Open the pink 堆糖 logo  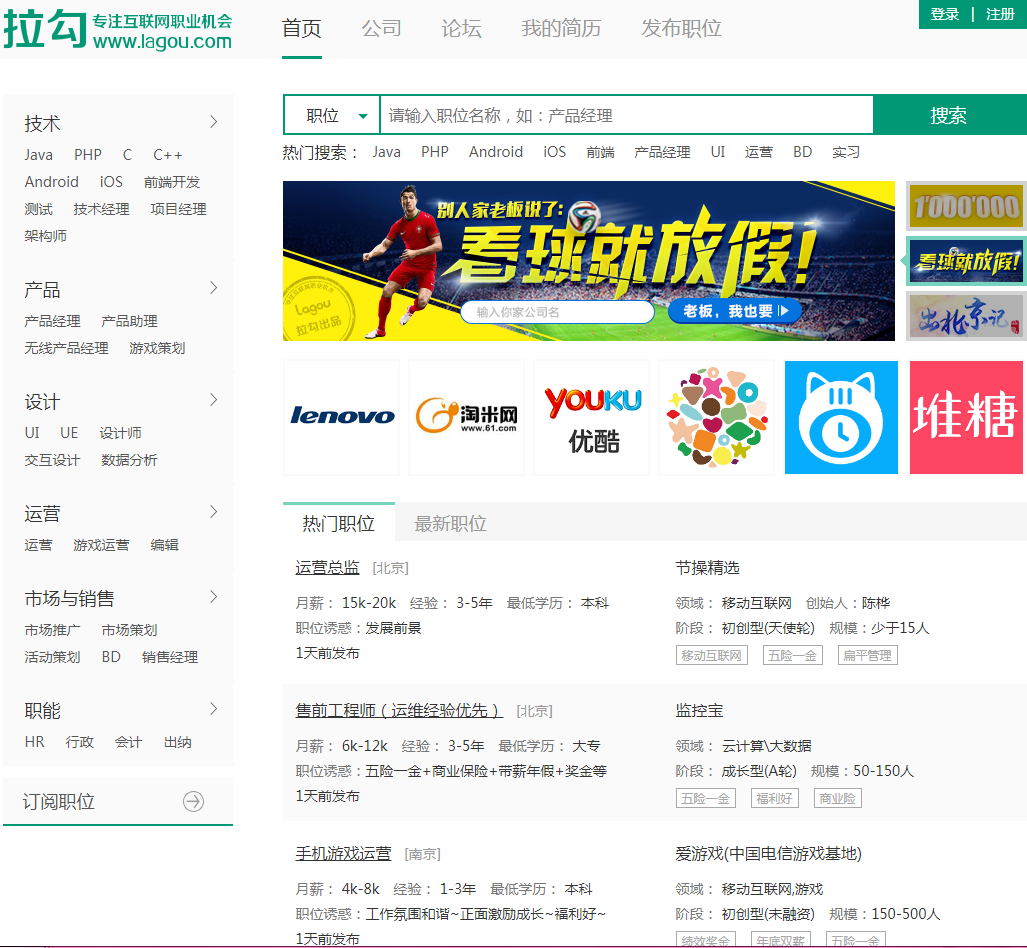(x=966, y=417)
